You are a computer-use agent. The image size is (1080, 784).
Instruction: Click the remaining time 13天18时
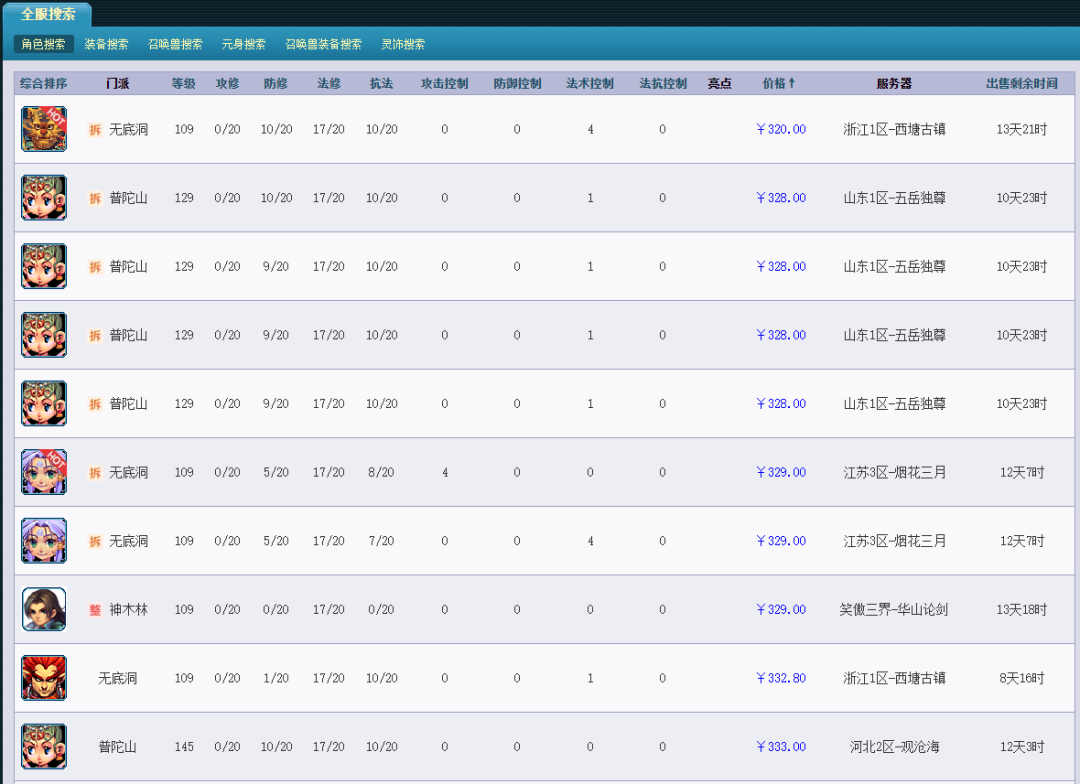1021,609
